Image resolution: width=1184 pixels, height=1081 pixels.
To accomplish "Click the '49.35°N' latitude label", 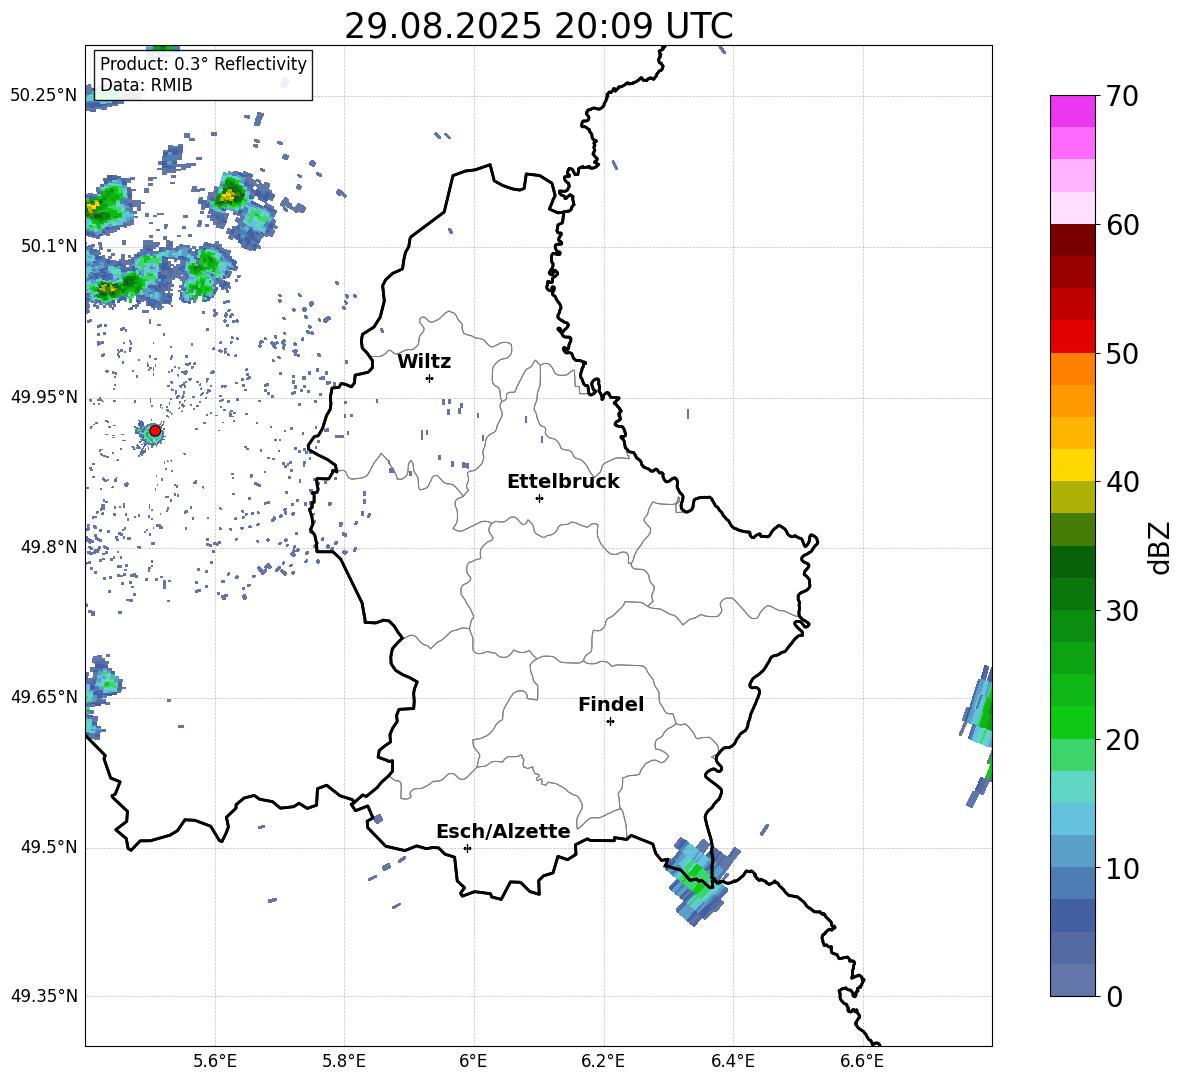I will pyautogui.click(x=44, y=996).
